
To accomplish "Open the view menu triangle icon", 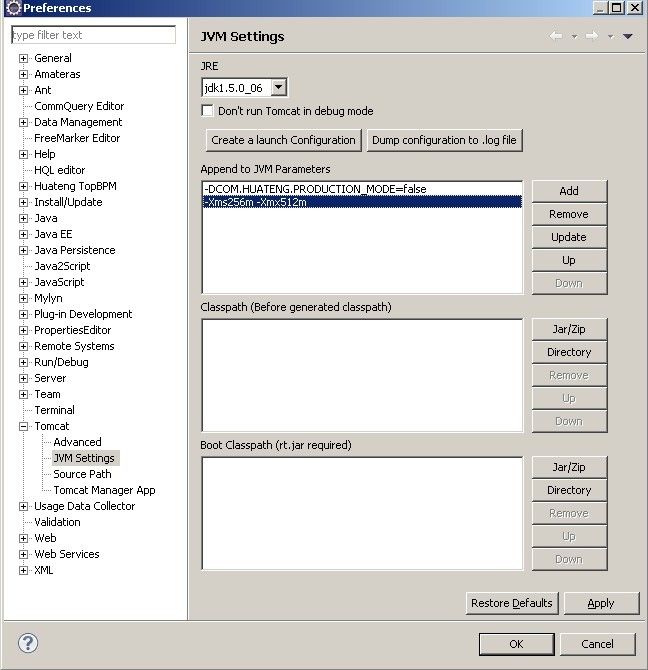I will click(627, 36).
